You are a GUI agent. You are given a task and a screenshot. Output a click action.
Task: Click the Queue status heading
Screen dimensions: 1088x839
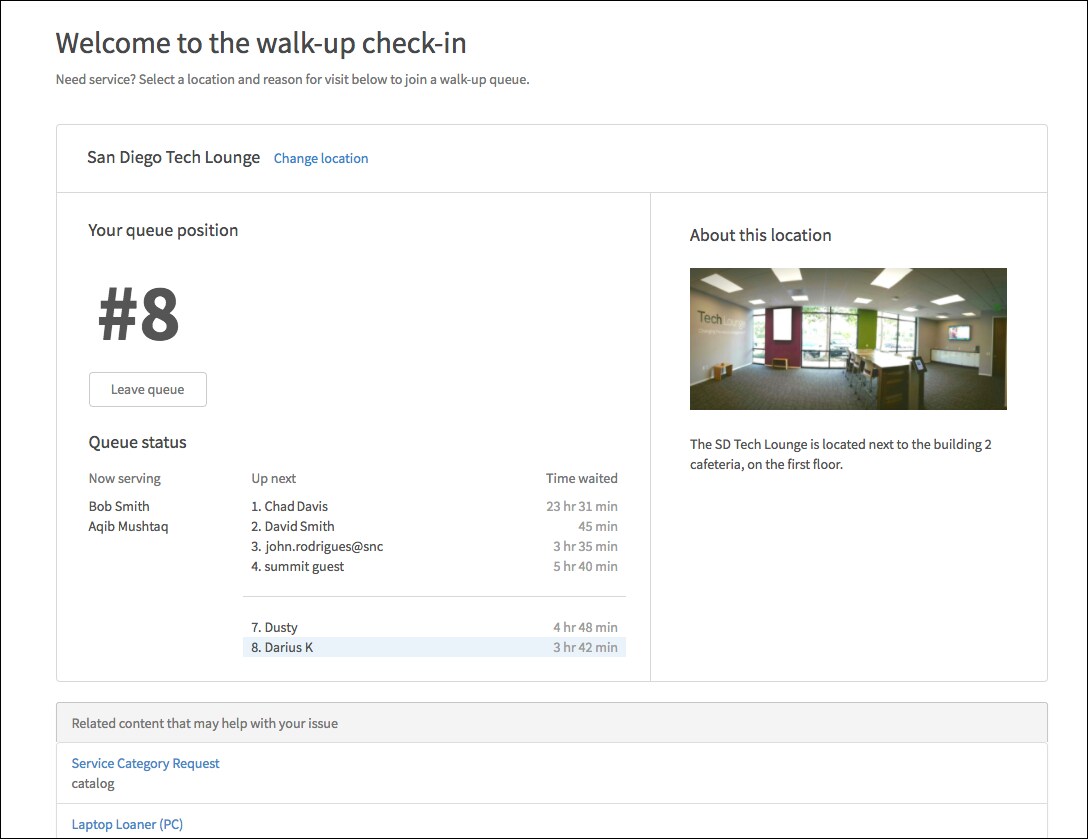pos(137,443)
